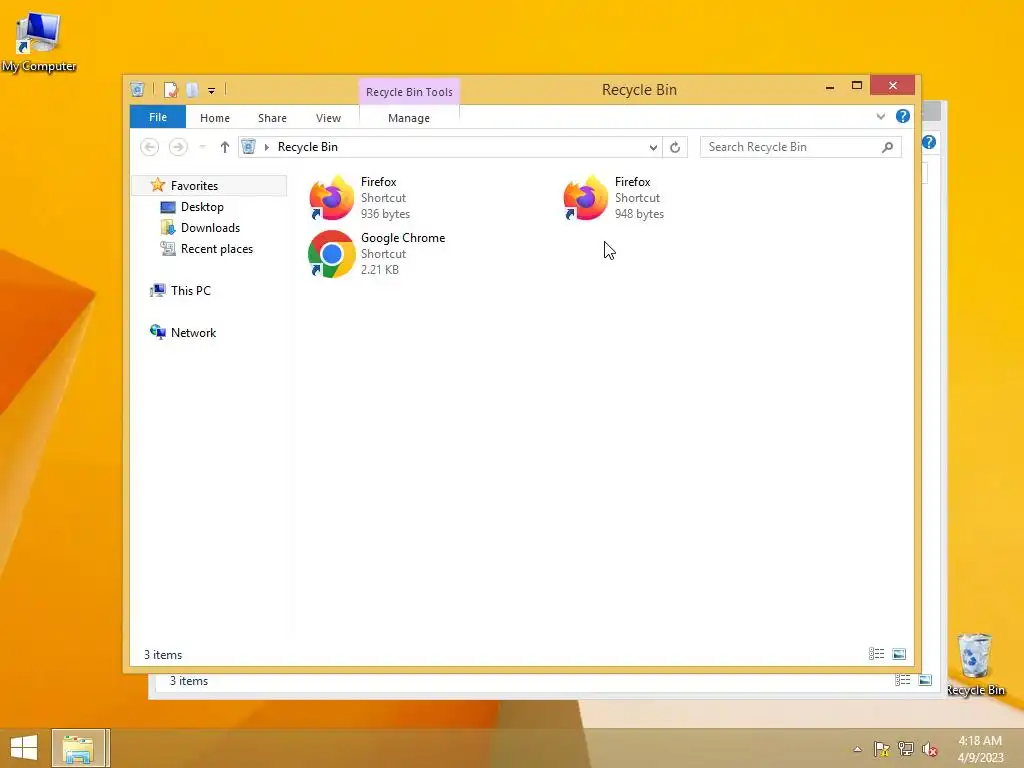Select the Google Chrome shortcut icon
Screen dimensions: 1024x768
pos(332,253)
